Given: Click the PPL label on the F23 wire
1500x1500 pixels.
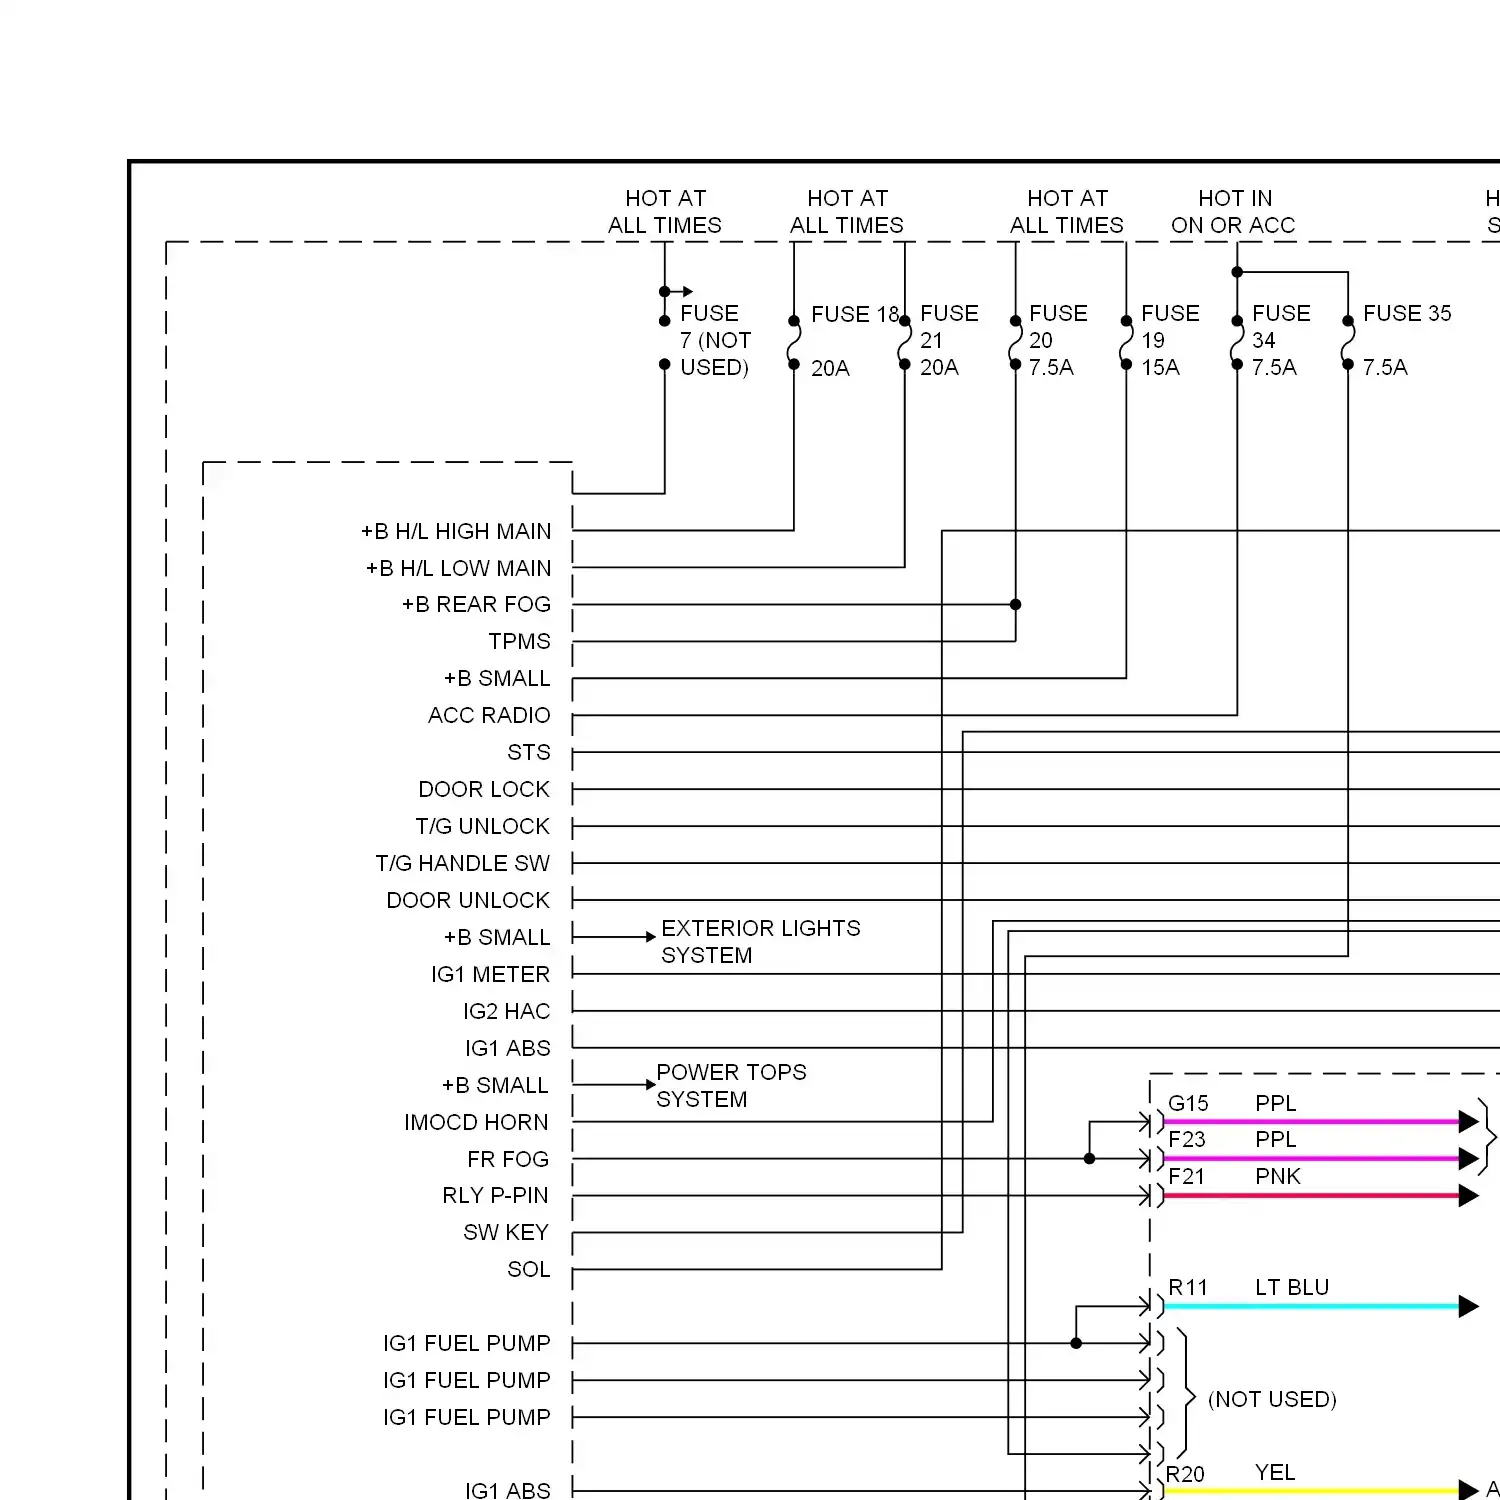Looking at the screenshot, I should coord(1276,1139).
